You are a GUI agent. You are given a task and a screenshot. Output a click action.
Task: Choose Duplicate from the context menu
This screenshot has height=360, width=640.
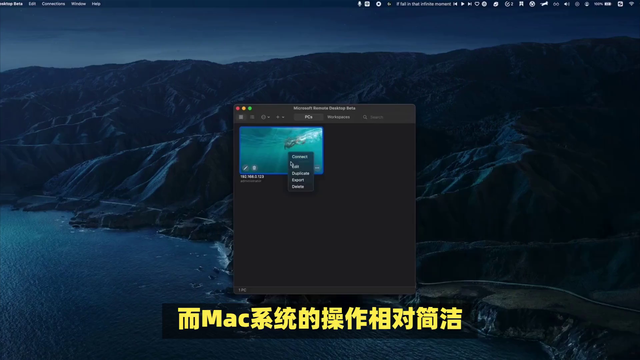(x=300, y=173)
